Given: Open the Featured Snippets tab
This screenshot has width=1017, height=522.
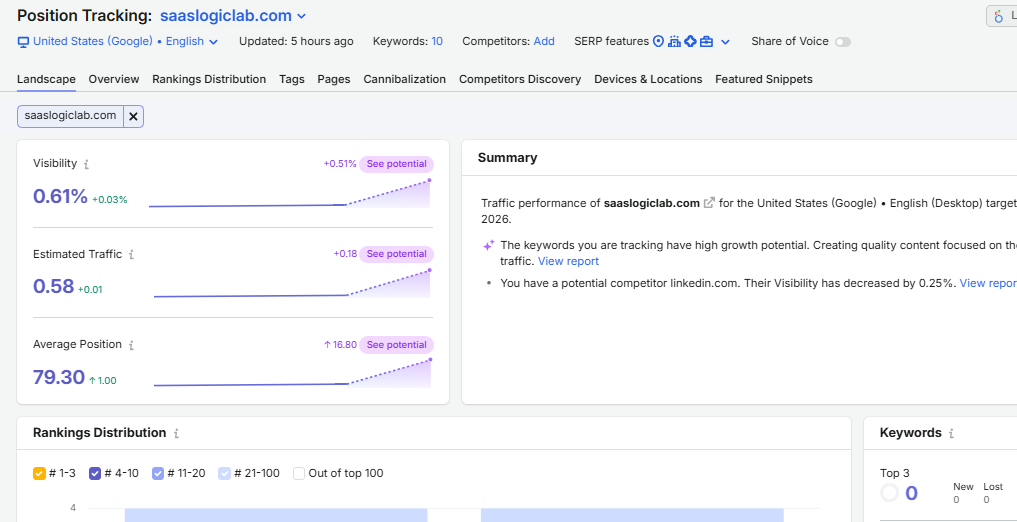Looking at the screenshot, I should click(x=764, y=79).
